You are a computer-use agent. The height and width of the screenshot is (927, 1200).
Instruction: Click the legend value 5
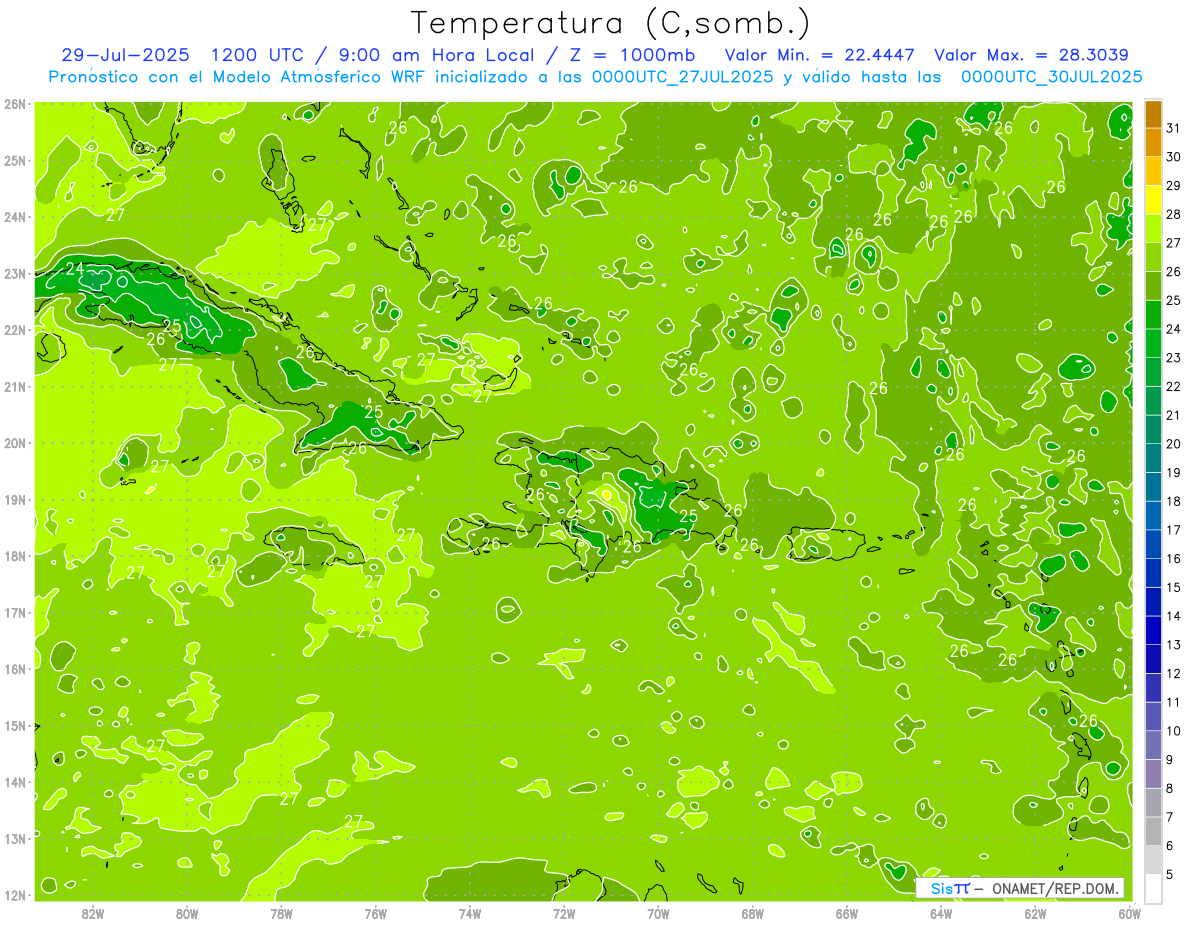click(x=1170, y=874)
